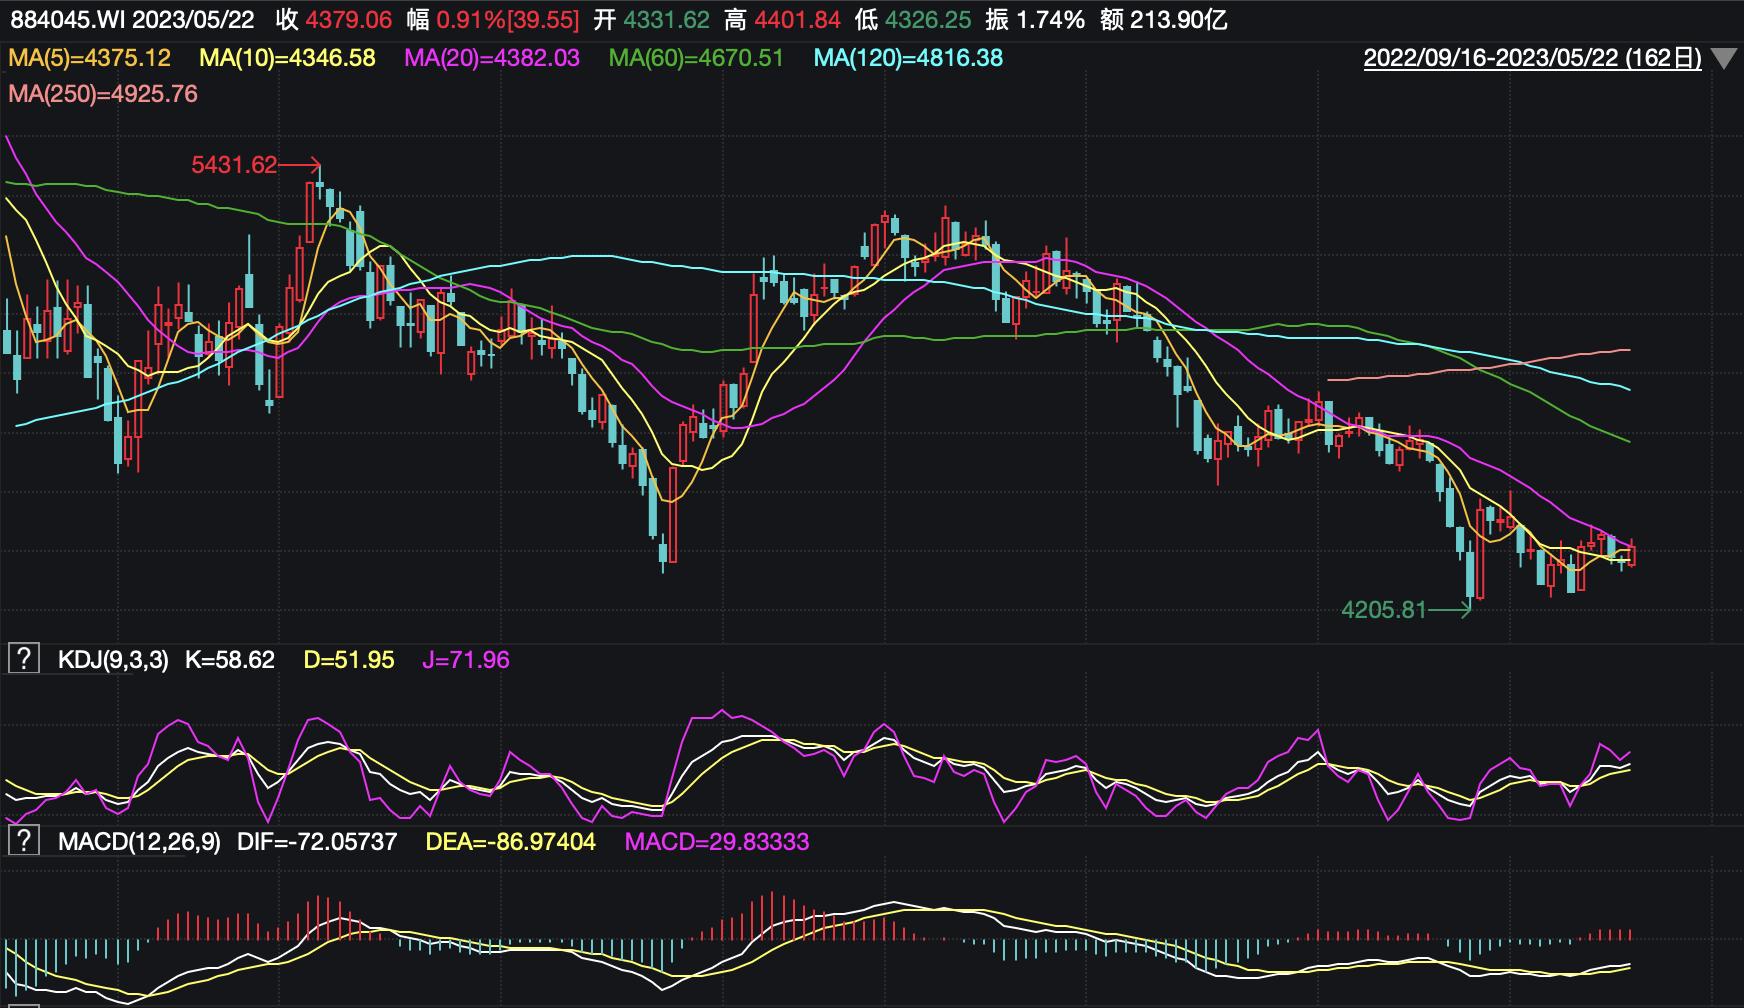Open KDJ(9,3,3) indicator parameters
The height and width of the screenshot is (1008, 1744).
[x=113, y=660]
